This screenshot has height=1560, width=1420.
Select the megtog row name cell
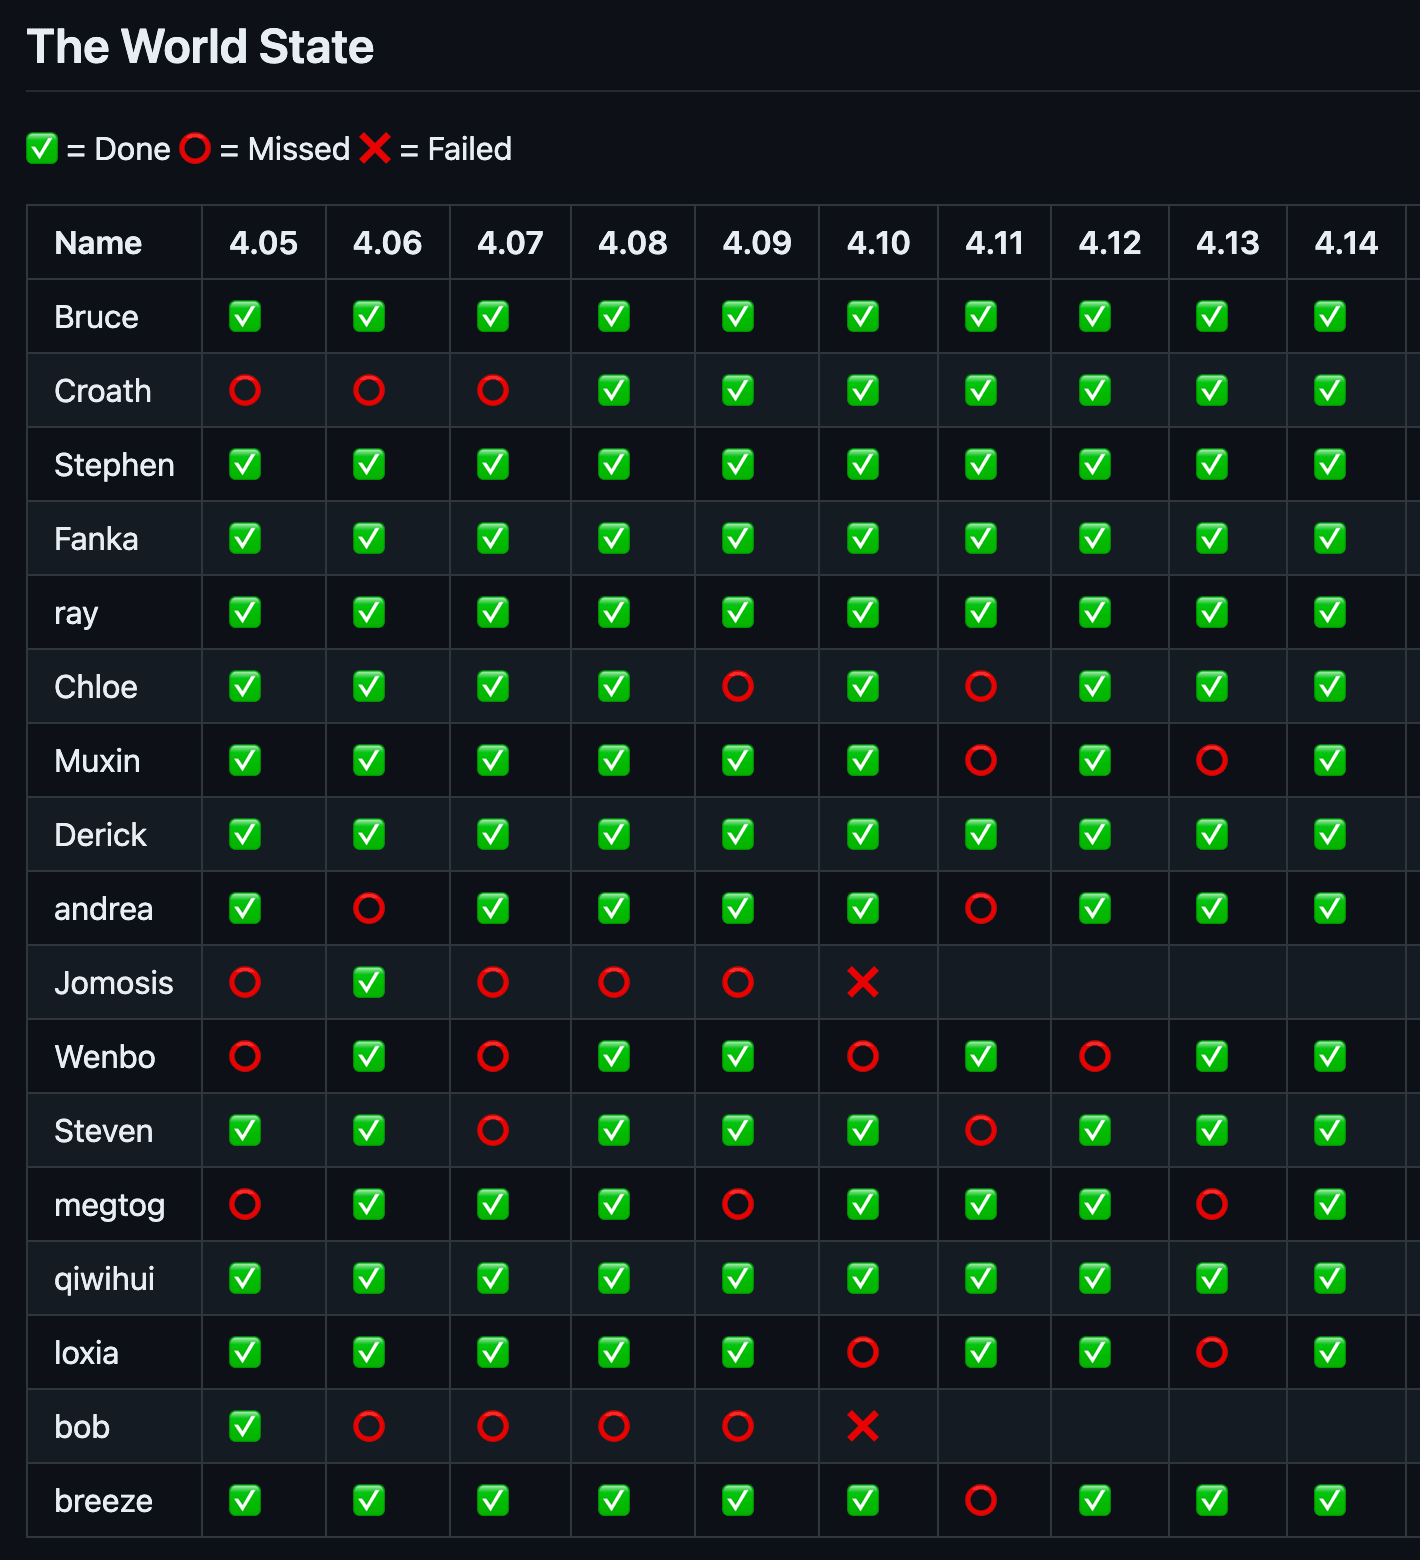[x=109, y=1205]
